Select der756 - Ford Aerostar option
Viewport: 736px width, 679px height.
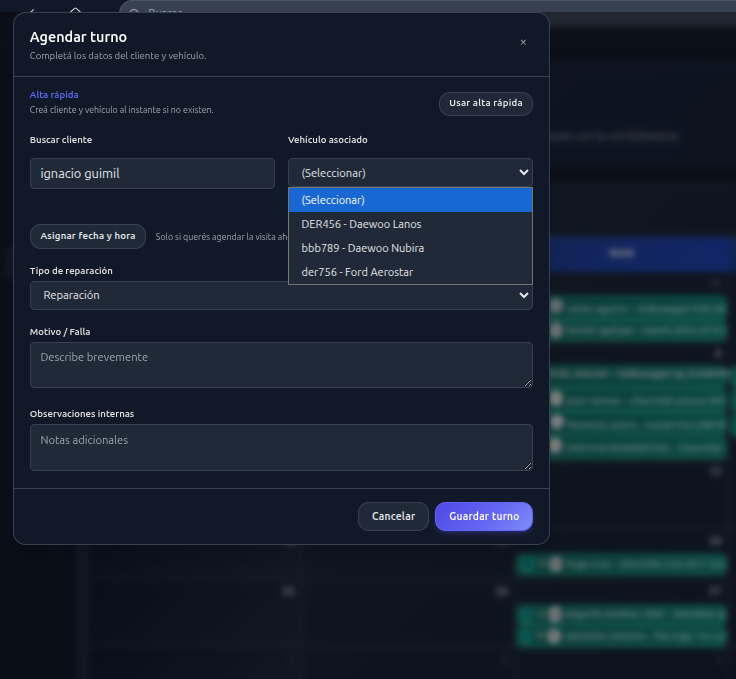(x=410, y=272)
